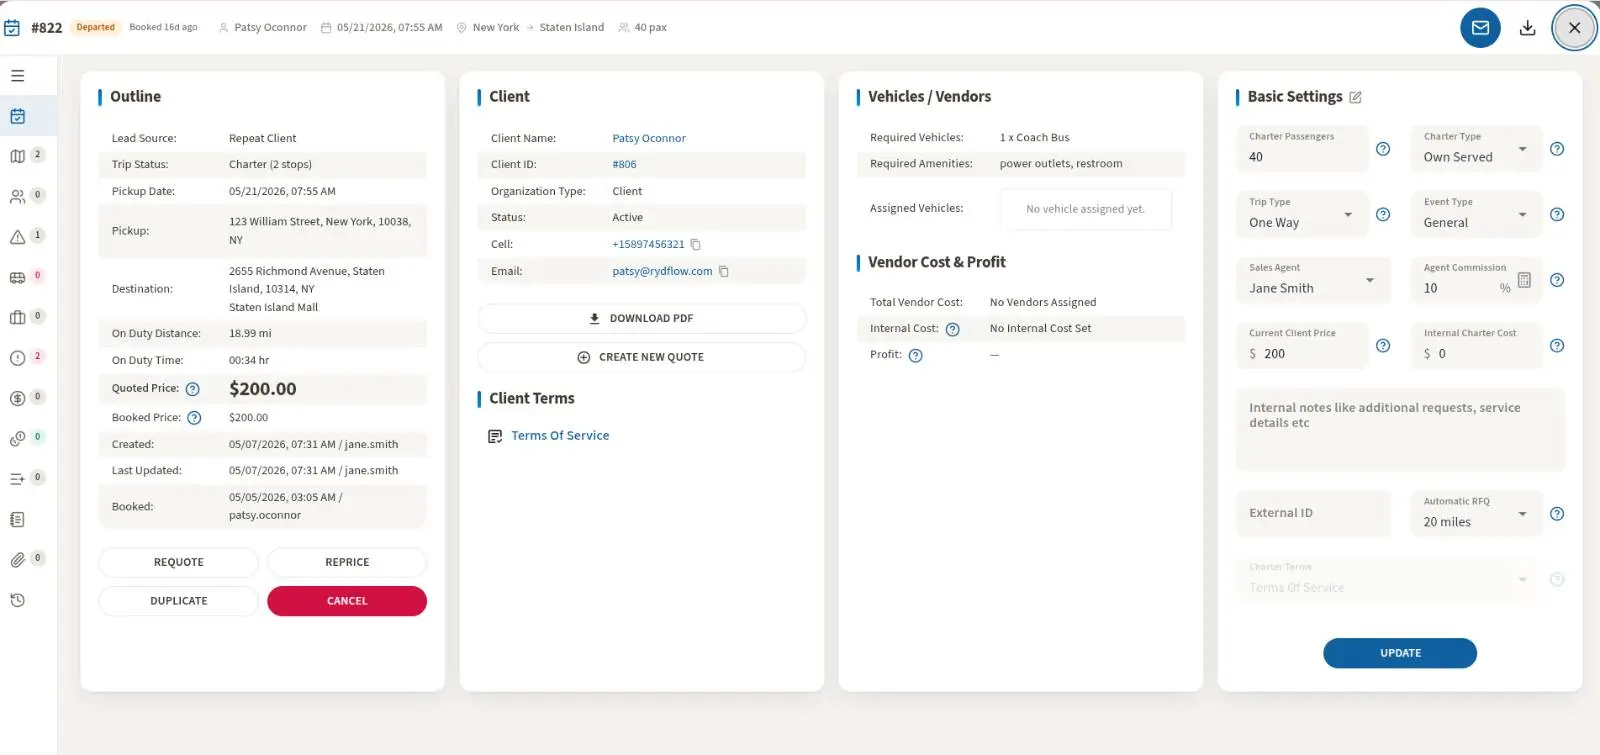The image size is (1600, 755).
Task: Open the passengers people icon in sidebar
Action: click(x=17, y=197)
